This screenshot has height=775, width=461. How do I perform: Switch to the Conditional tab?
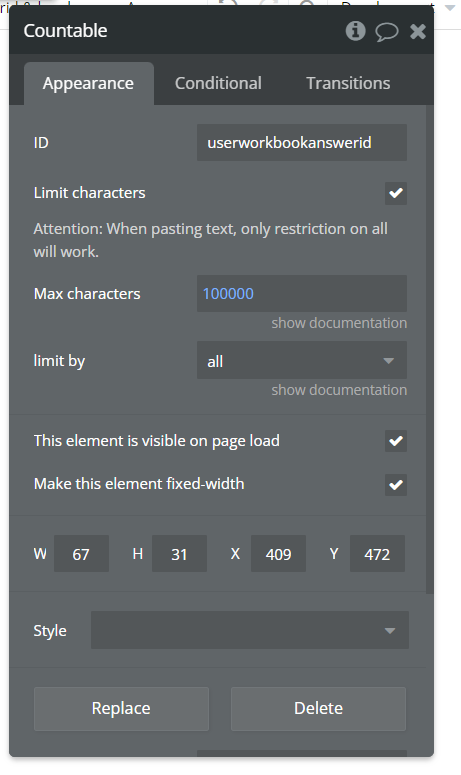click(x=218, y=83)
